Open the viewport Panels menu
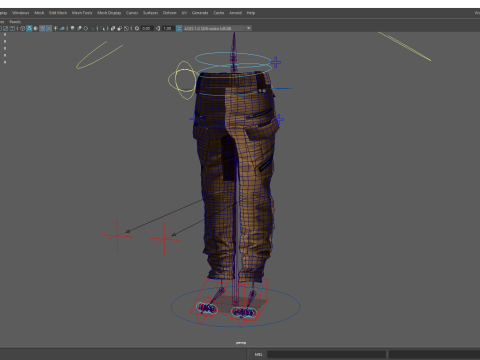Image resolution: width=480 pixels, height=360 pixels. [15, 22]
